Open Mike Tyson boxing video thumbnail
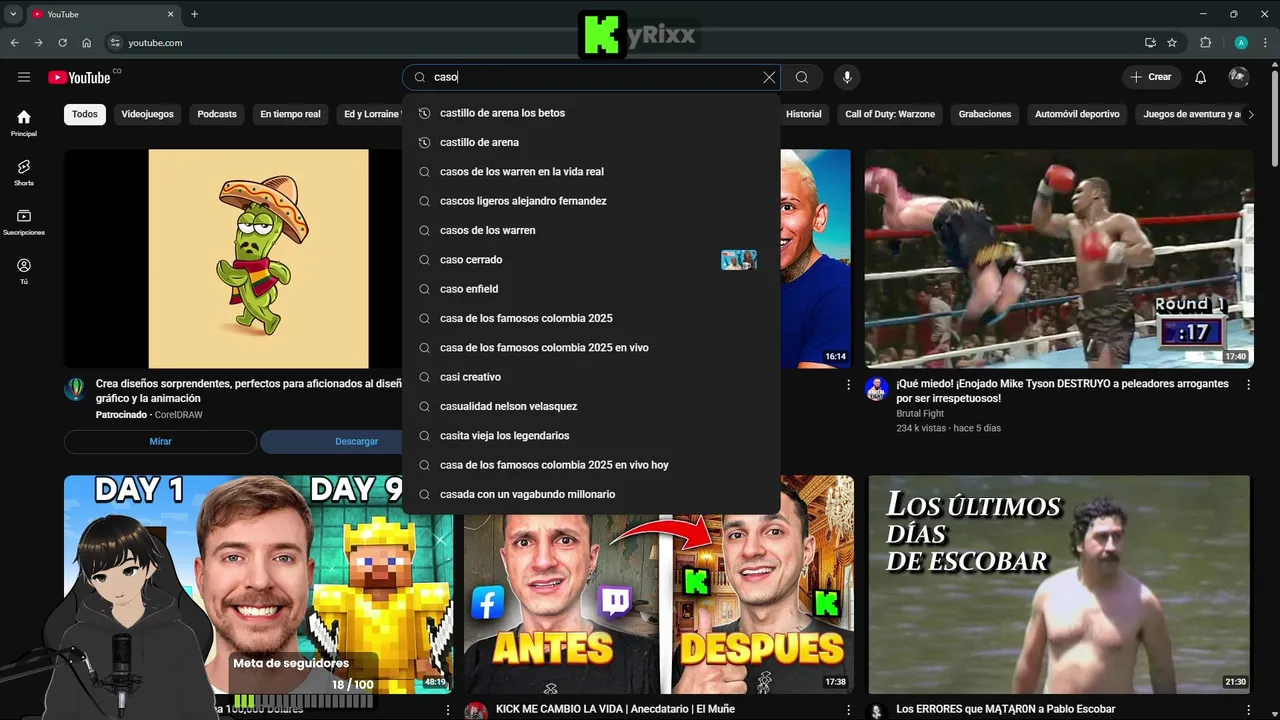This screenshot has height=720, width=1280. pos(1059,259)
